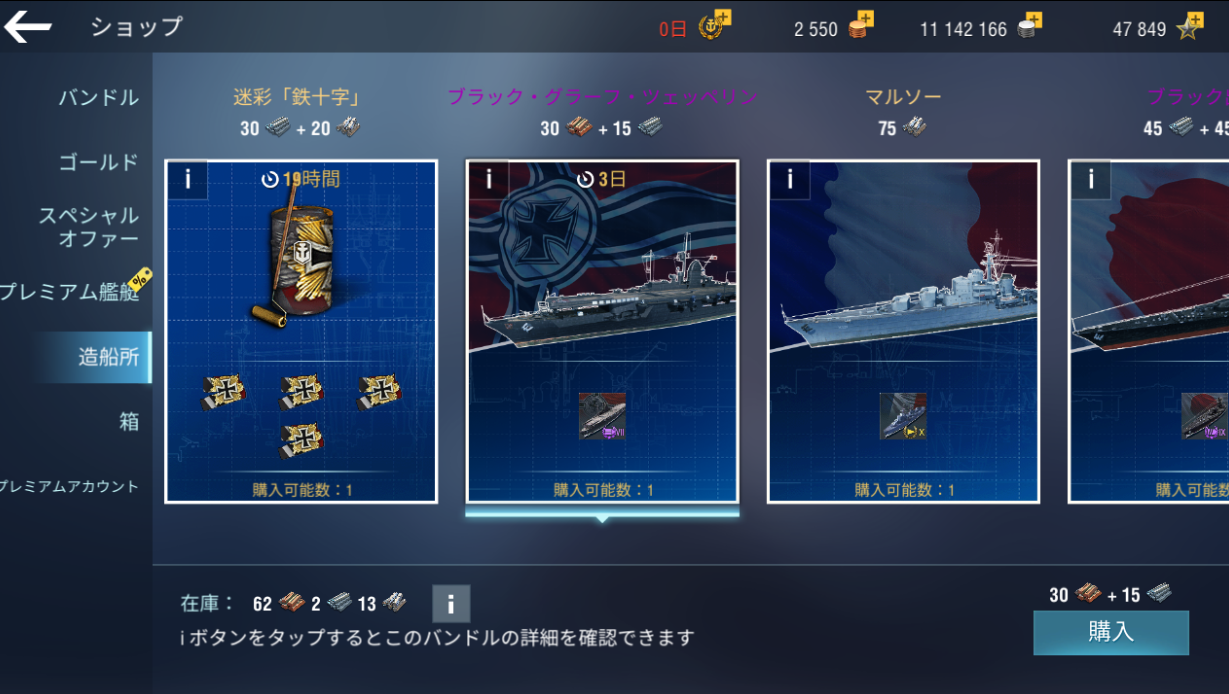Tap the back arrow next to ショップ
1229x694 pixels.
(28, 27)
